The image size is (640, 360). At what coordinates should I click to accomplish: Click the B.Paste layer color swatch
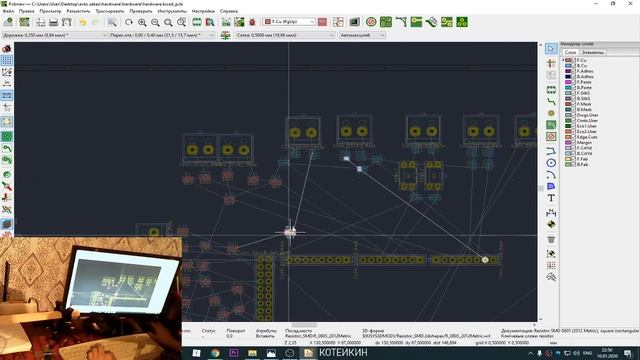(568, 87)
